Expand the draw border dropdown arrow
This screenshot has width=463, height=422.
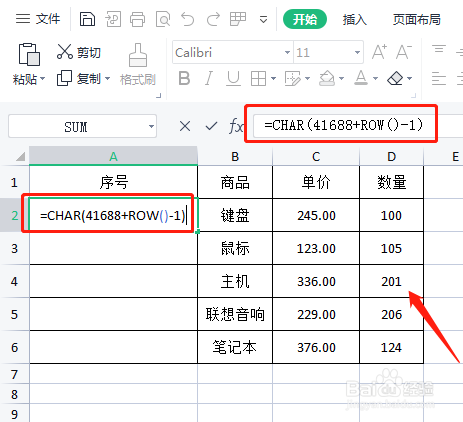coord(307,79)
